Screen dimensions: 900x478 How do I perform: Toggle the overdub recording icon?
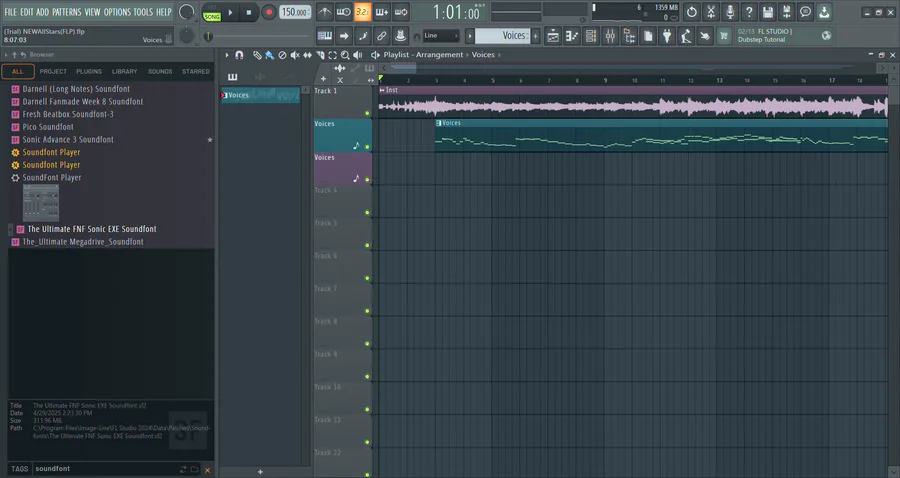tap(382, 11)
